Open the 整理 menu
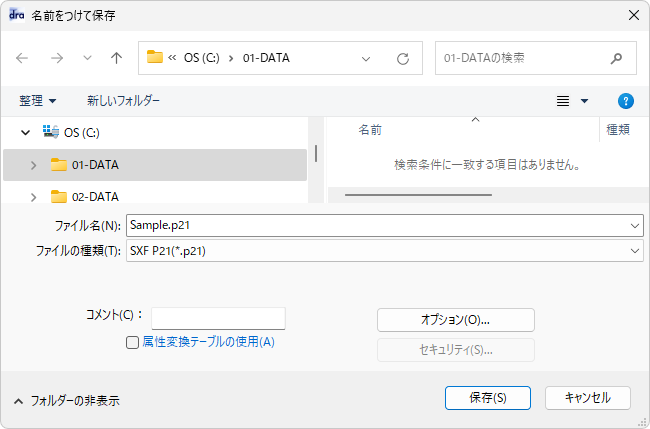The width and height of the screenshot is (650, 429). point(37,101)
